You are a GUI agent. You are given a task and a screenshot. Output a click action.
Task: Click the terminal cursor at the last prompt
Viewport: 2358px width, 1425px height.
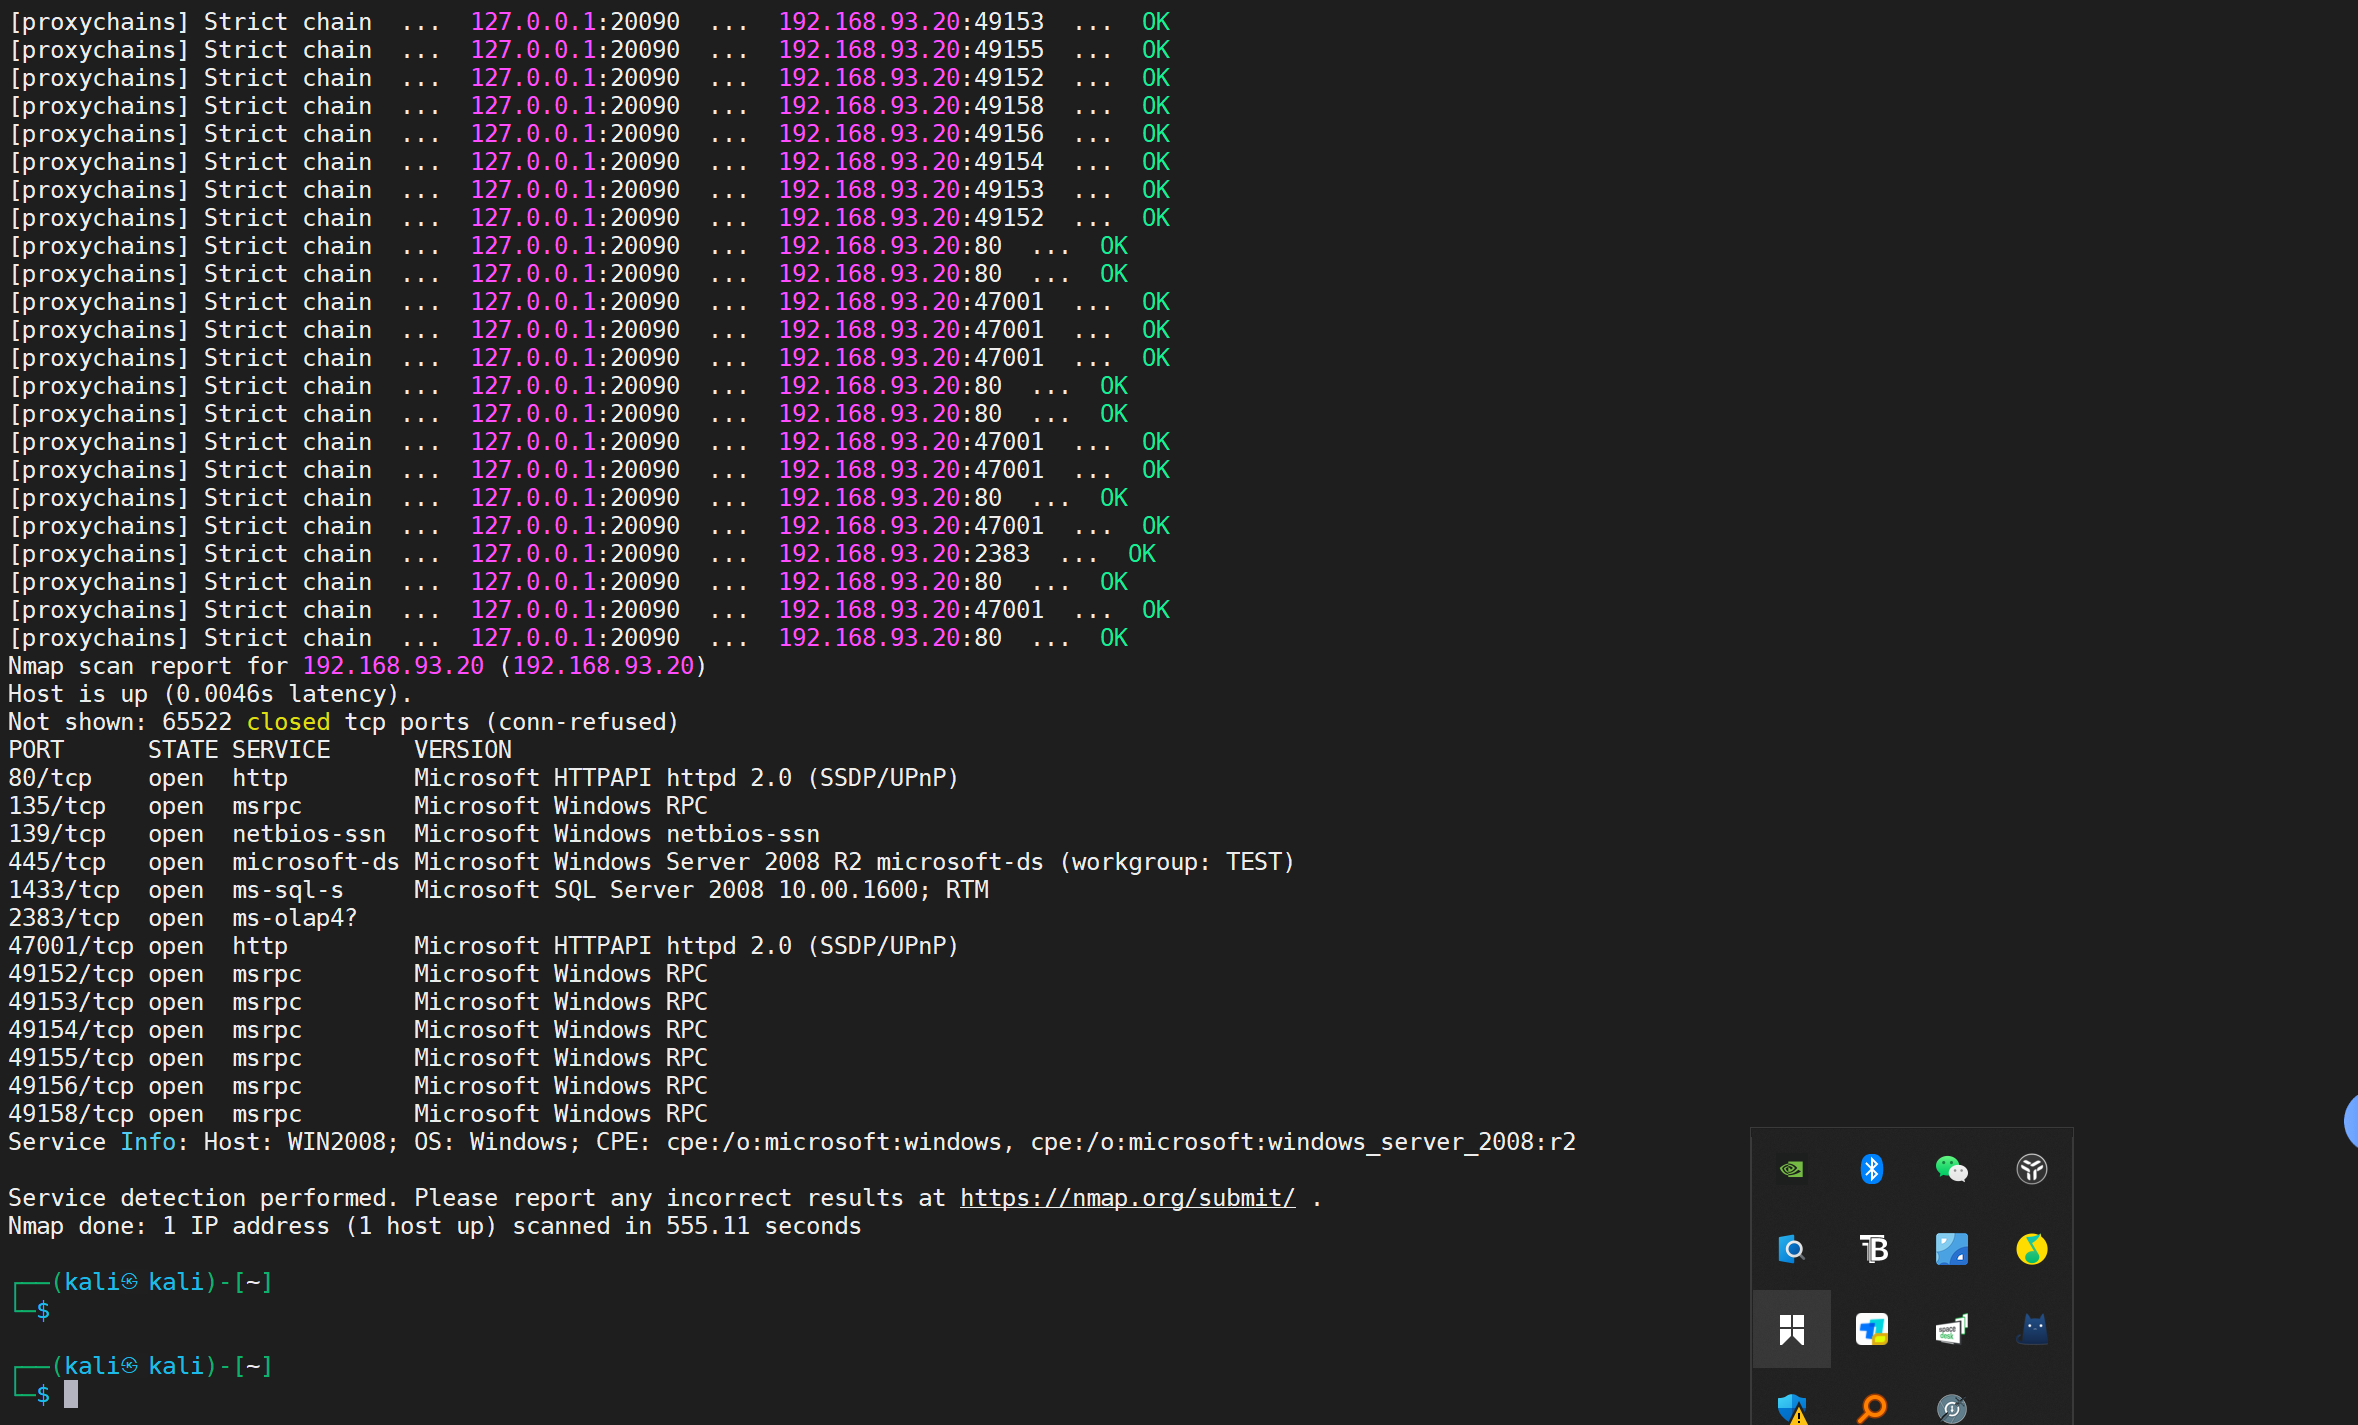tap(71, 1394)
